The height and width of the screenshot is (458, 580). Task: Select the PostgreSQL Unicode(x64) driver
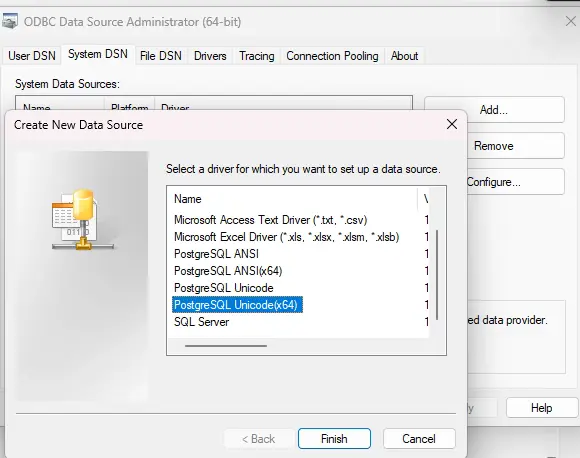(x=237, y=305)
